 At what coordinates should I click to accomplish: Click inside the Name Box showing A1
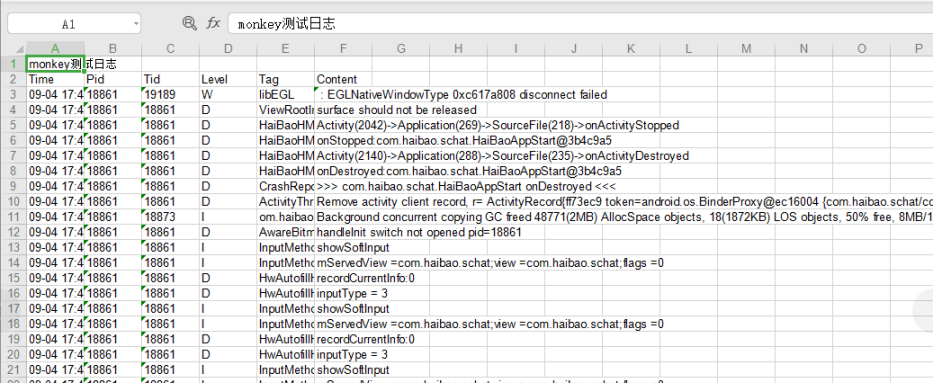[x=69, y=24]
